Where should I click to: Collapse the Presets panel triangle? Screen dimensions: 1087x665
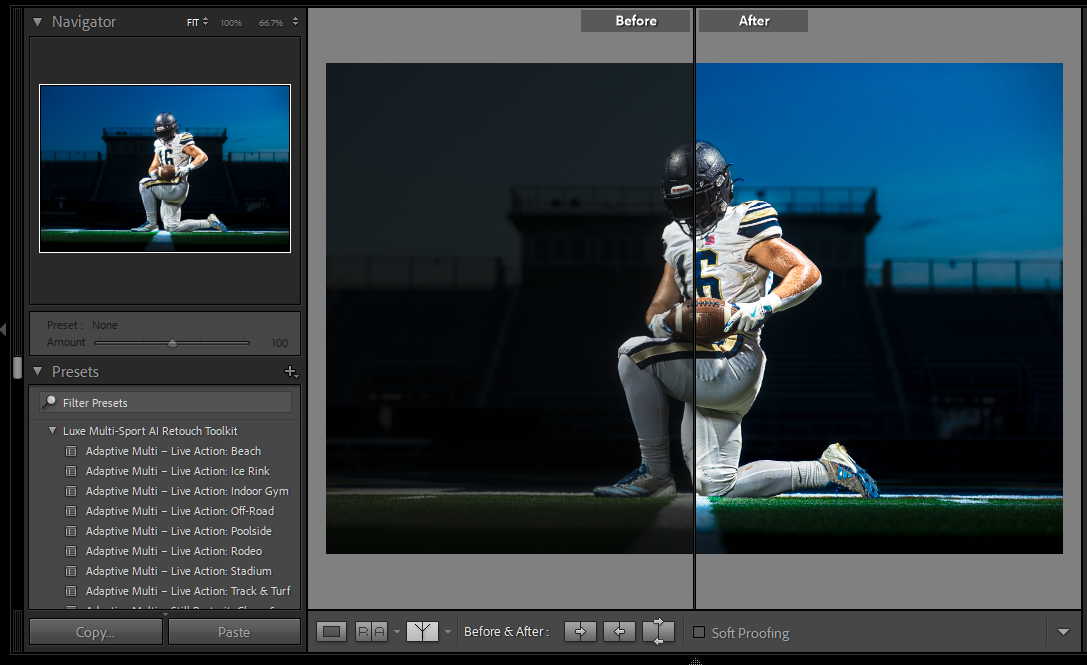pyautogui.click(x=38, y=371)
